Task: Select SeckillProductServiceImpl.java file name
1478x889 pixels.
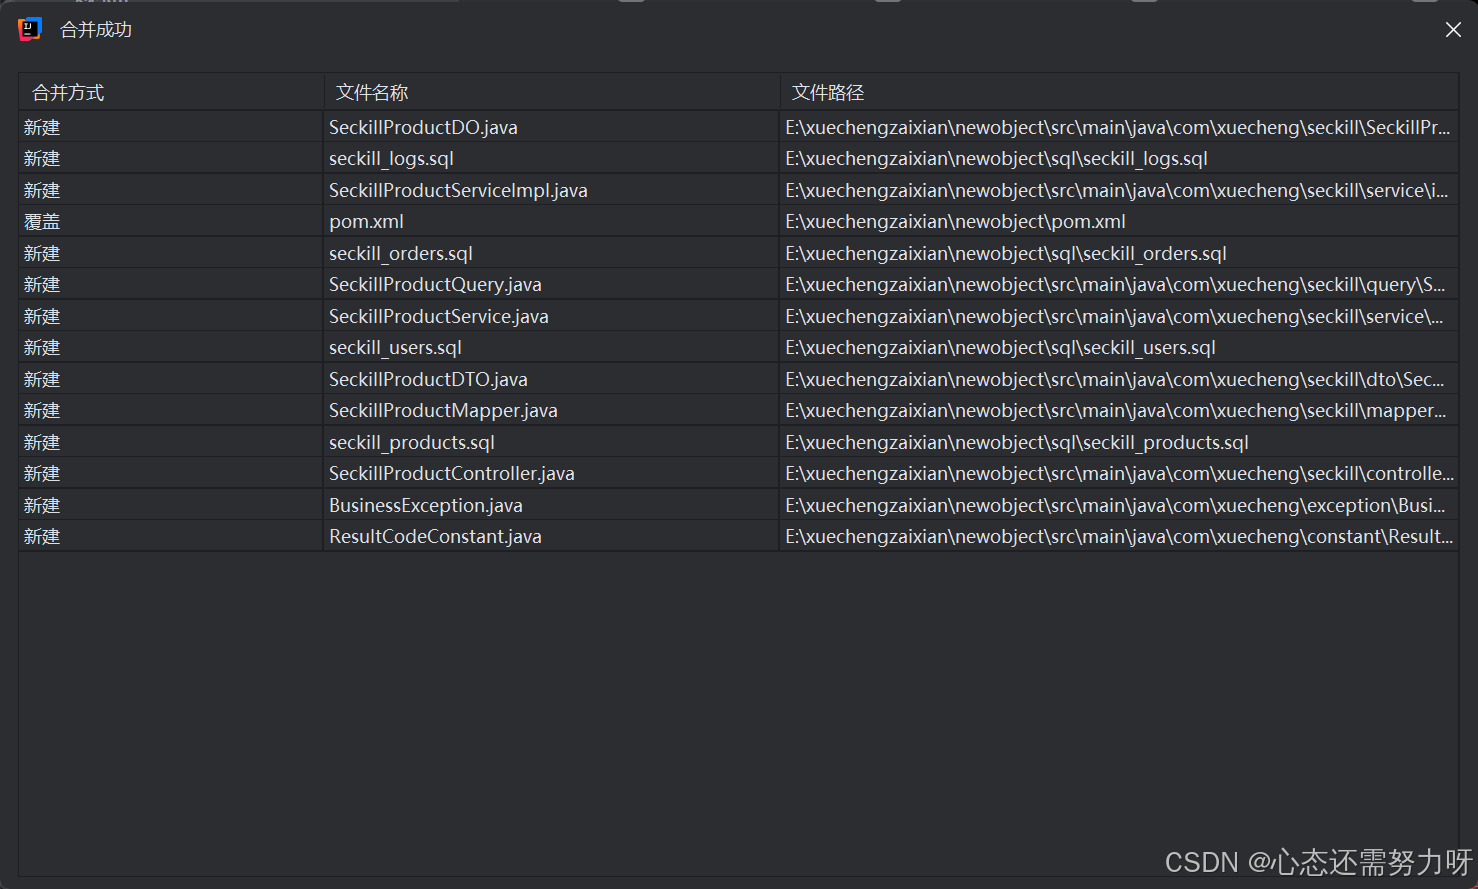Action: [x=458, y=190]
